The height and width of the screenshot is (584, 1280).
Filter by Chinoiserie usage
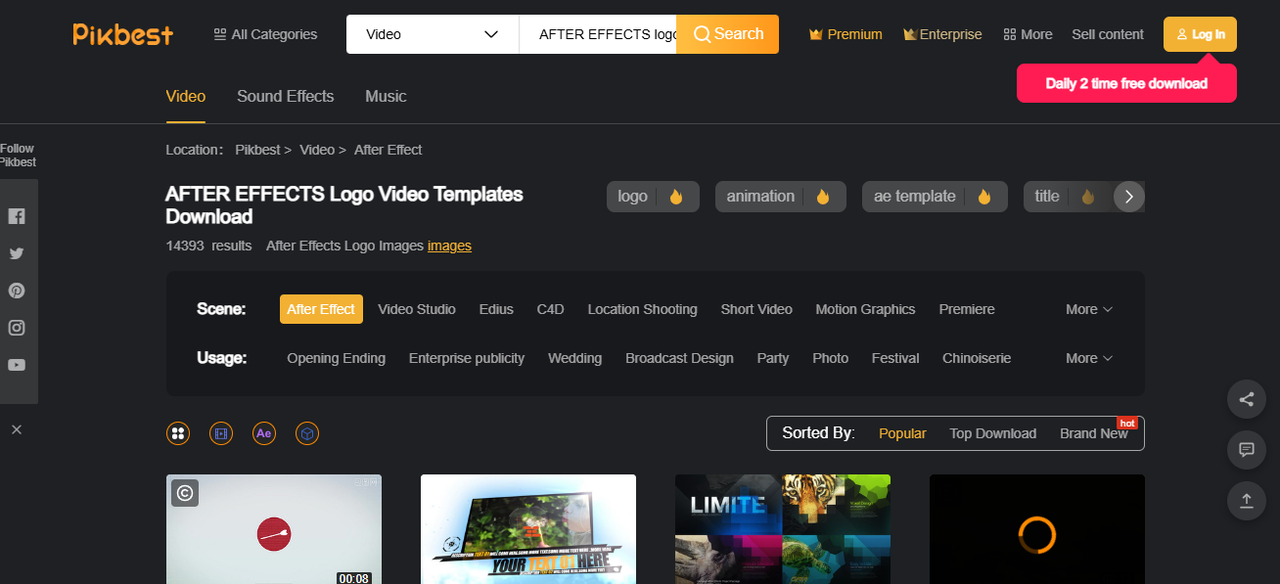pyautogui.click(x=977, y=358)
